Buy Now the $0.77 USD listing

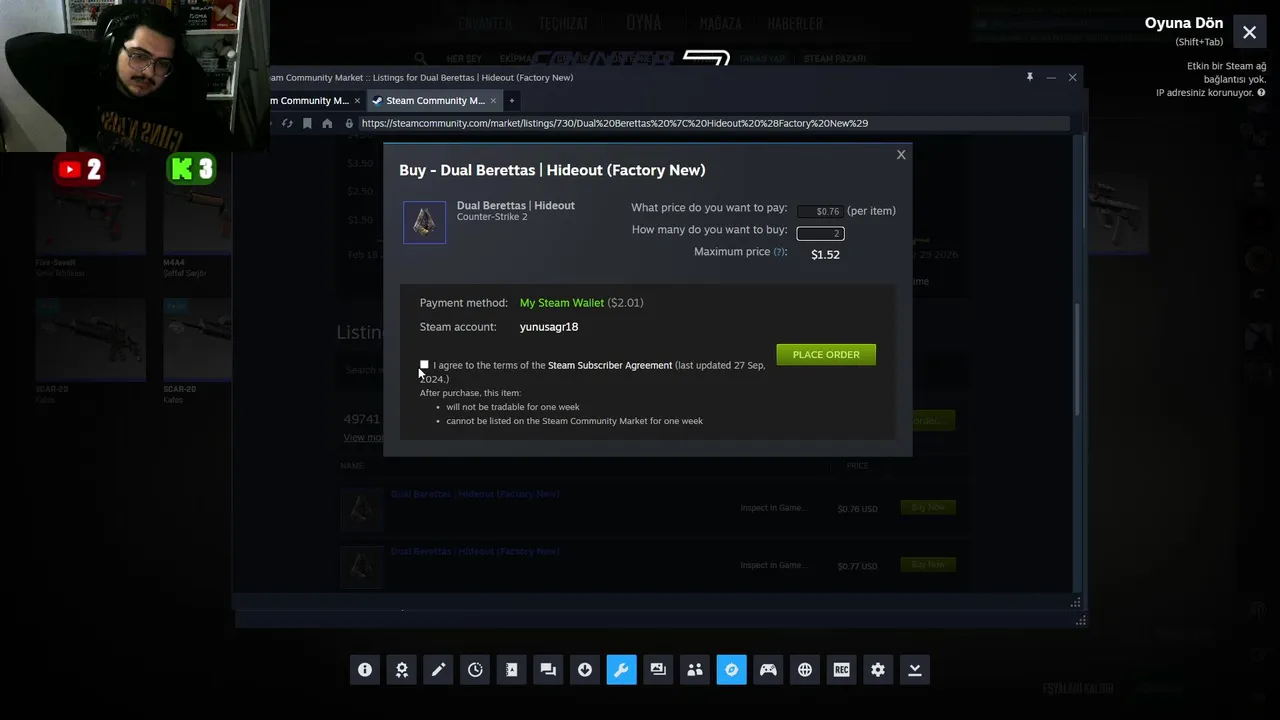[x=928, y=564]
